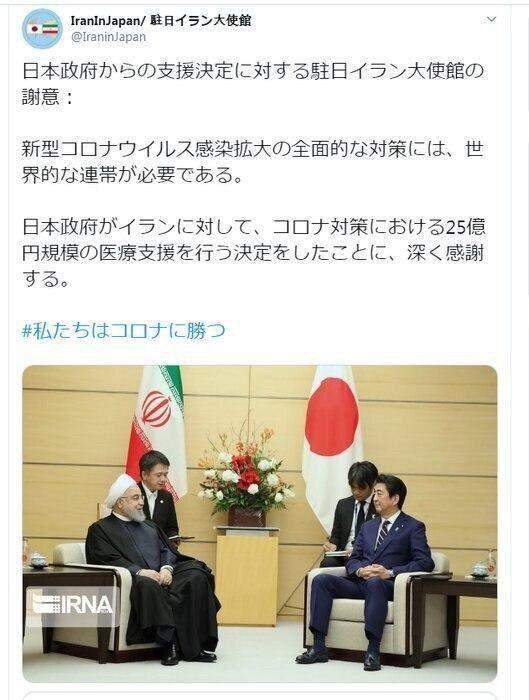Image resolution: width=529 pixels, height=700 pixels.
Task: Click the seated man wearing white turban
Action: [152, 567]
